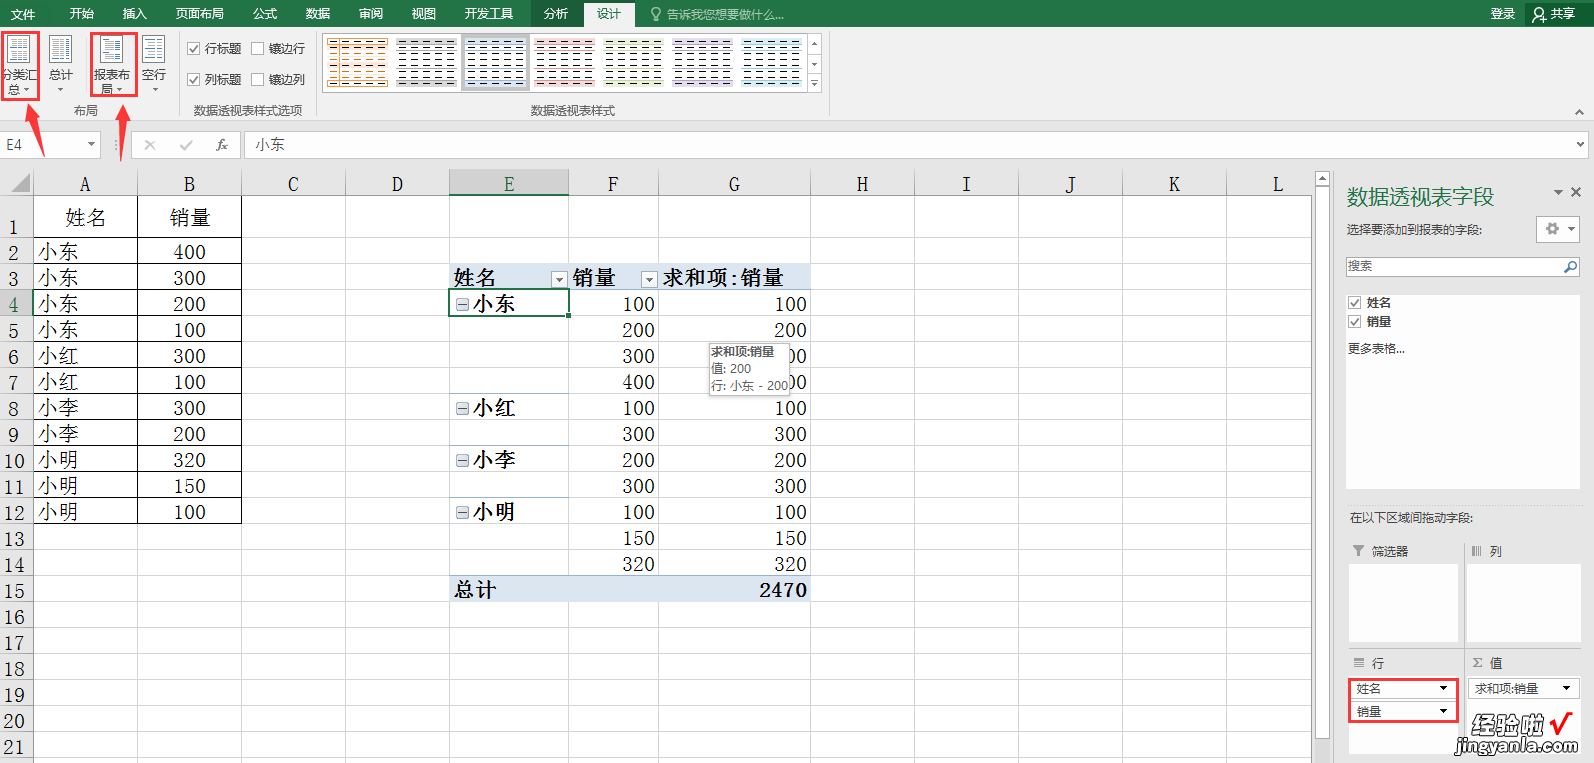
Task: Select row 16 header
Action: [14, 616]
